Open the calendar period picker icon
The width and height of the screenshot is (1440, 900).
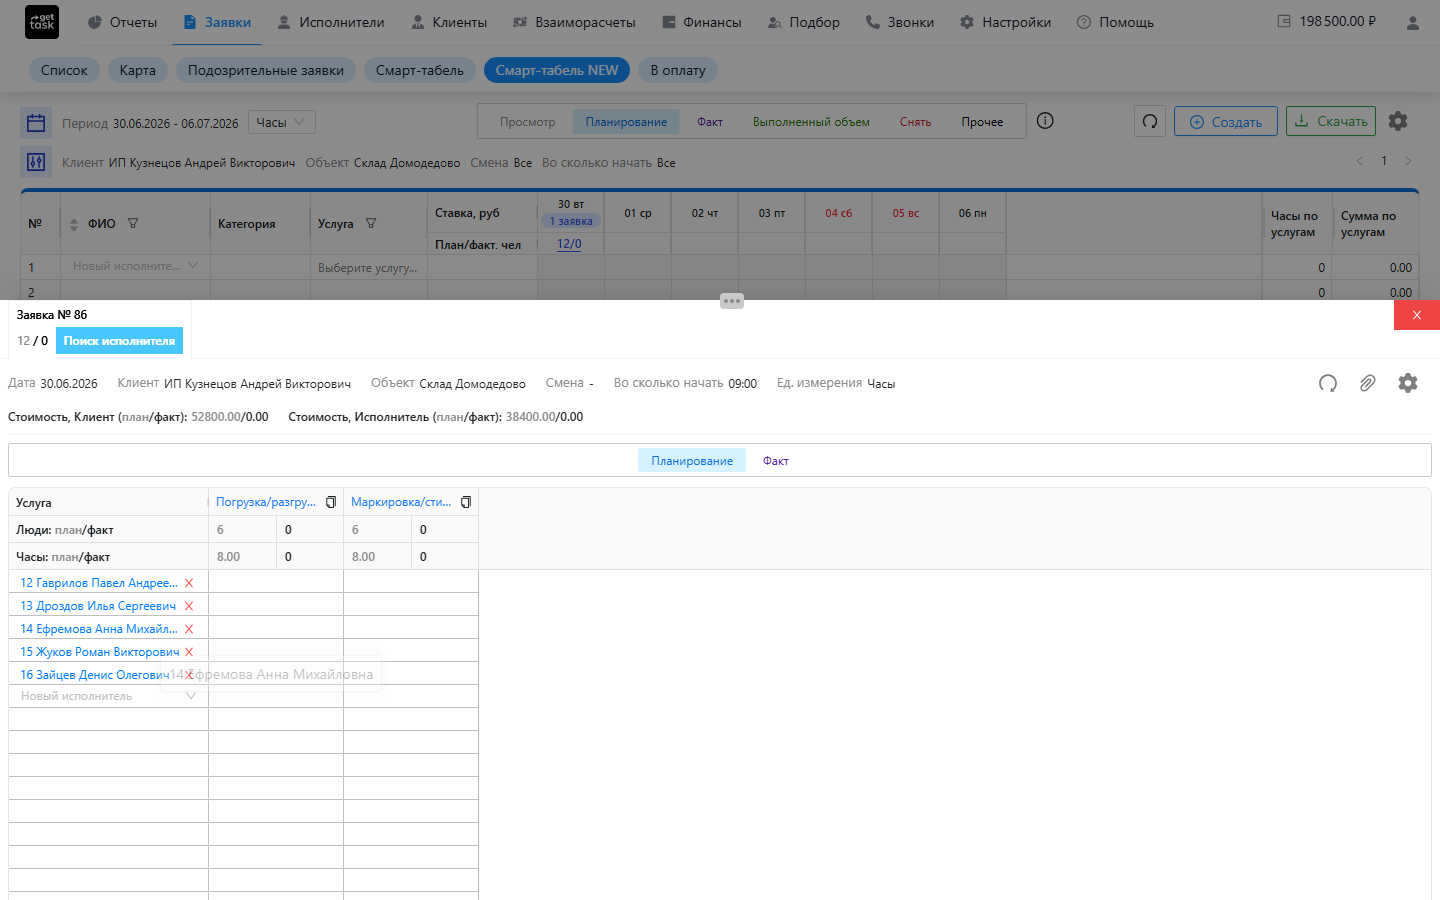pyautogui.click(x=36, y=123)
